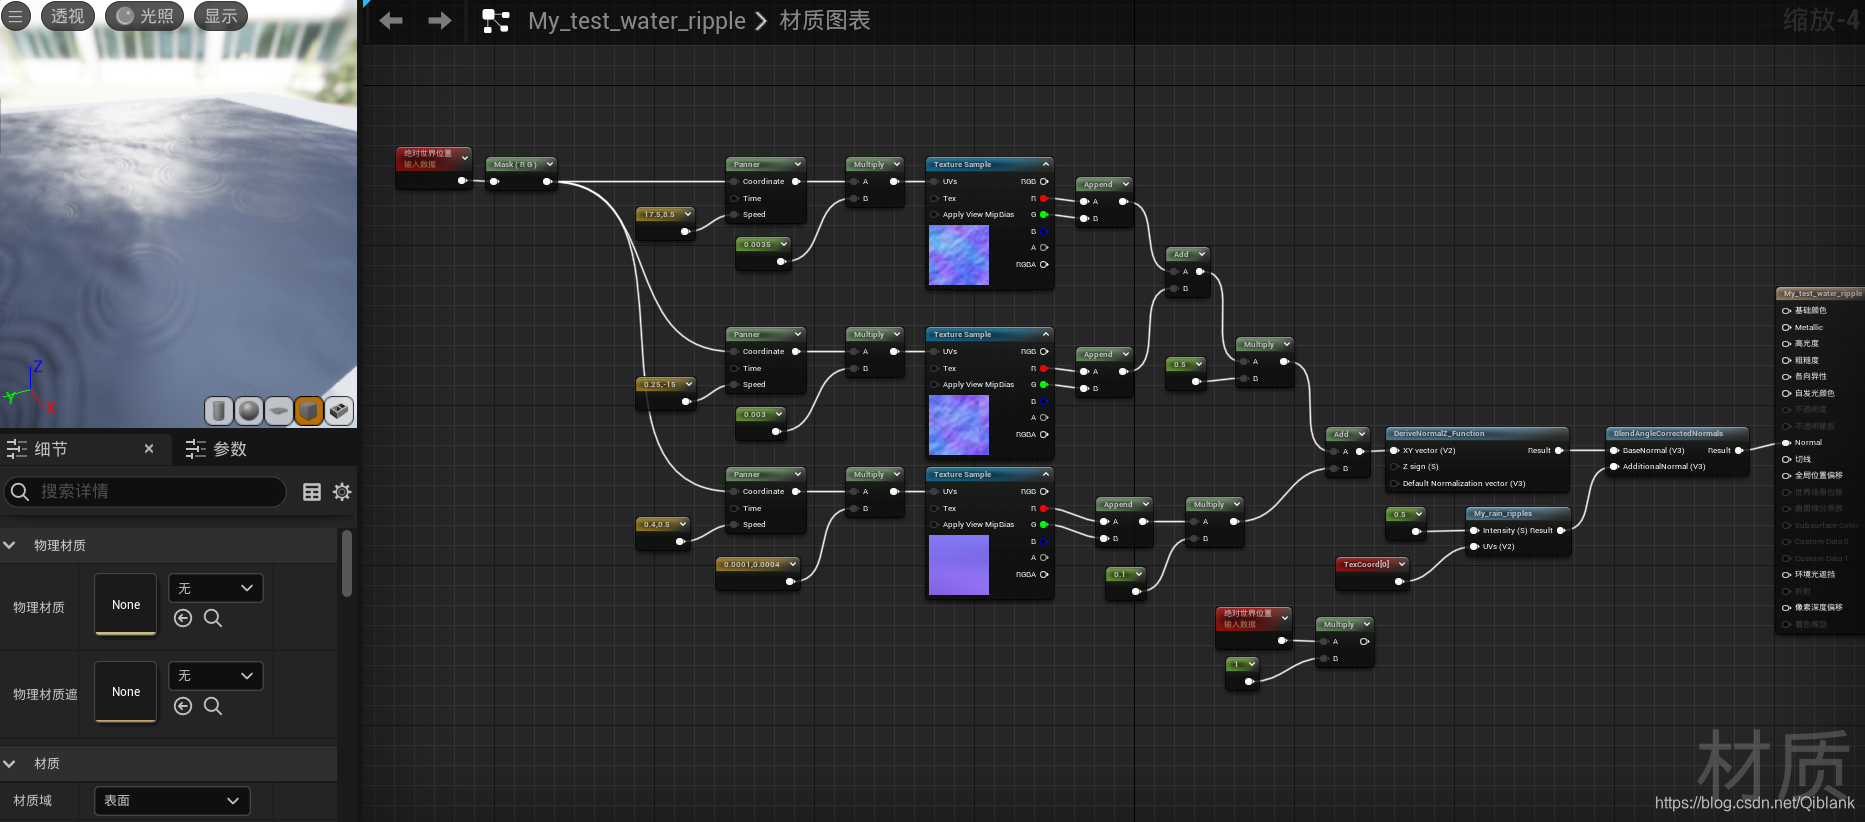Click the 像素深度偏移 input pin
The height and width of the screenshot is (822, 1865).
[1786, 607]
